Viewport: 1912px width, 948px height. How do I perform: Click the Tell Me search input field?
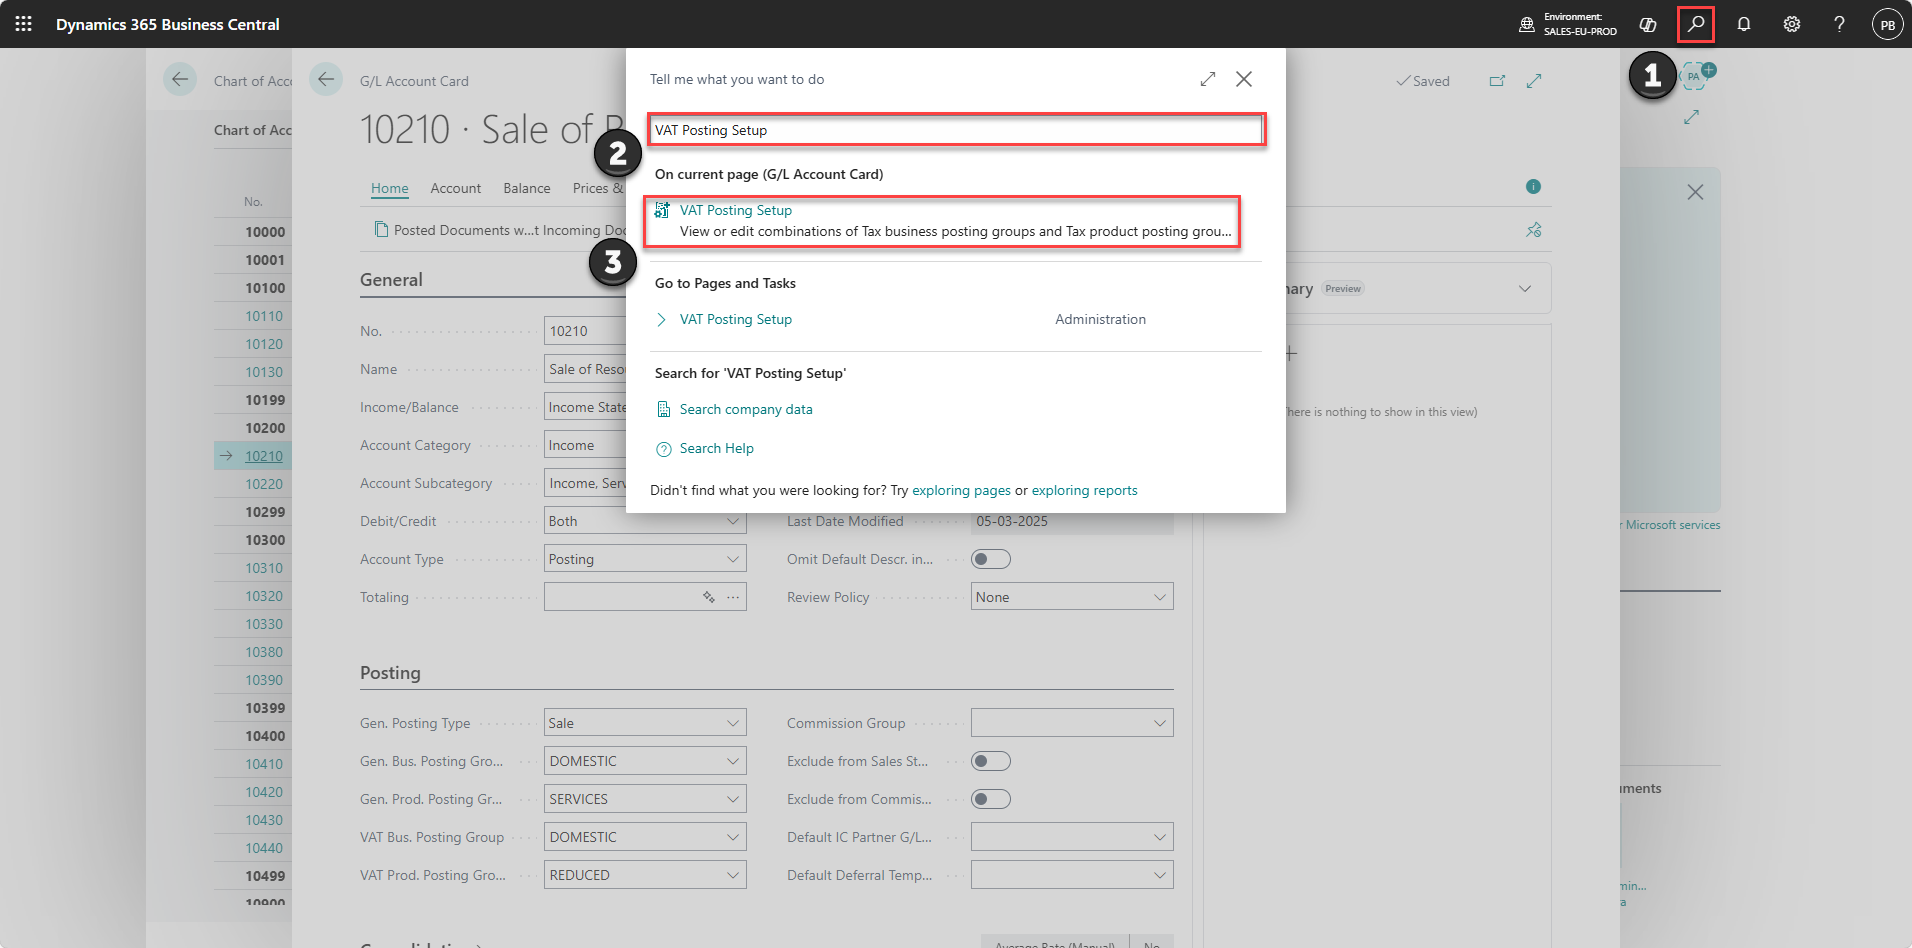(956, 130)
